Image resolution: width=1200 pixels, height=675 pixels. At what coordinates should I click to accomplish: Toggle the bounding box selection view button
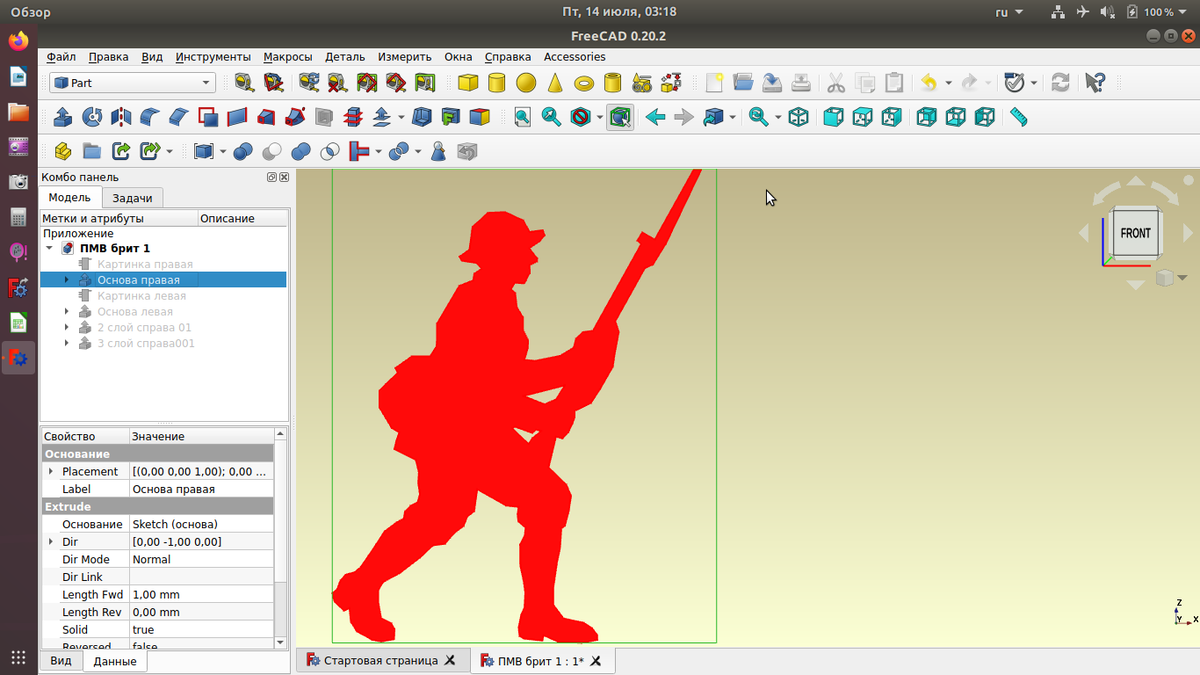pos(620,118)
